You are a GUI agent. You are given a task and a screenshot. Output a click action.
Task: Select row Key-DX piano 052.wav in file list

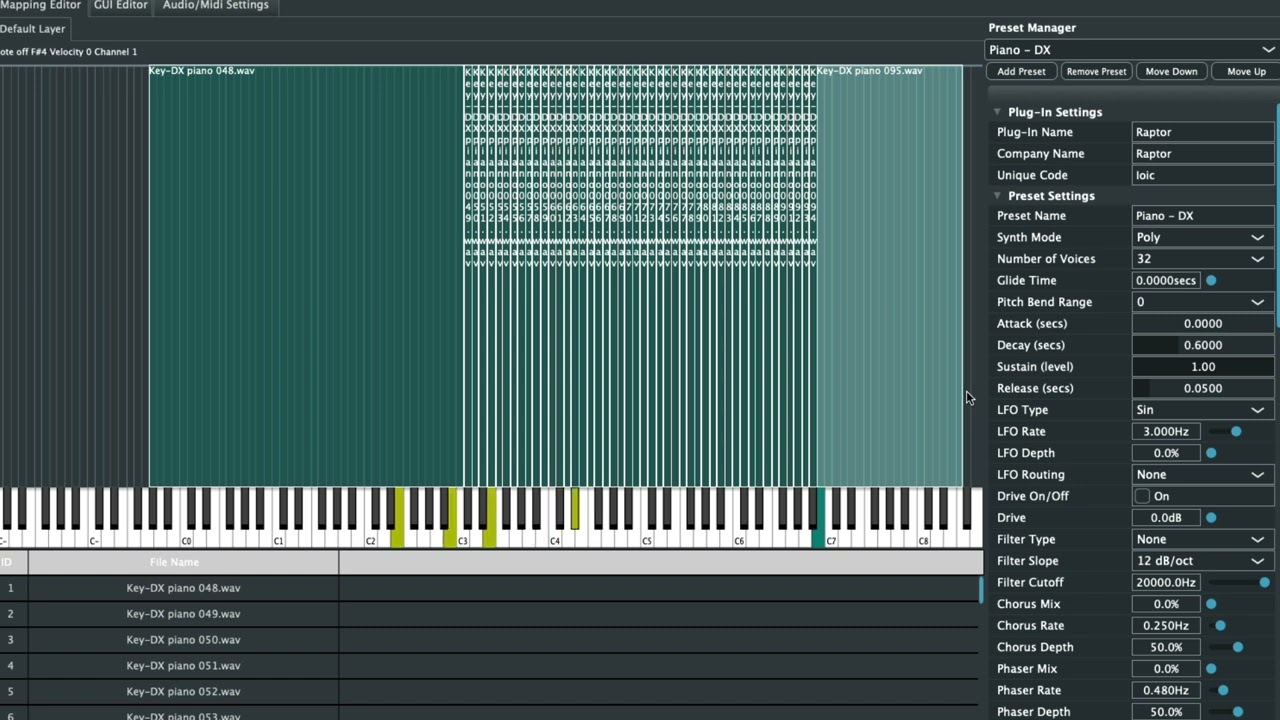pos(490,692)
